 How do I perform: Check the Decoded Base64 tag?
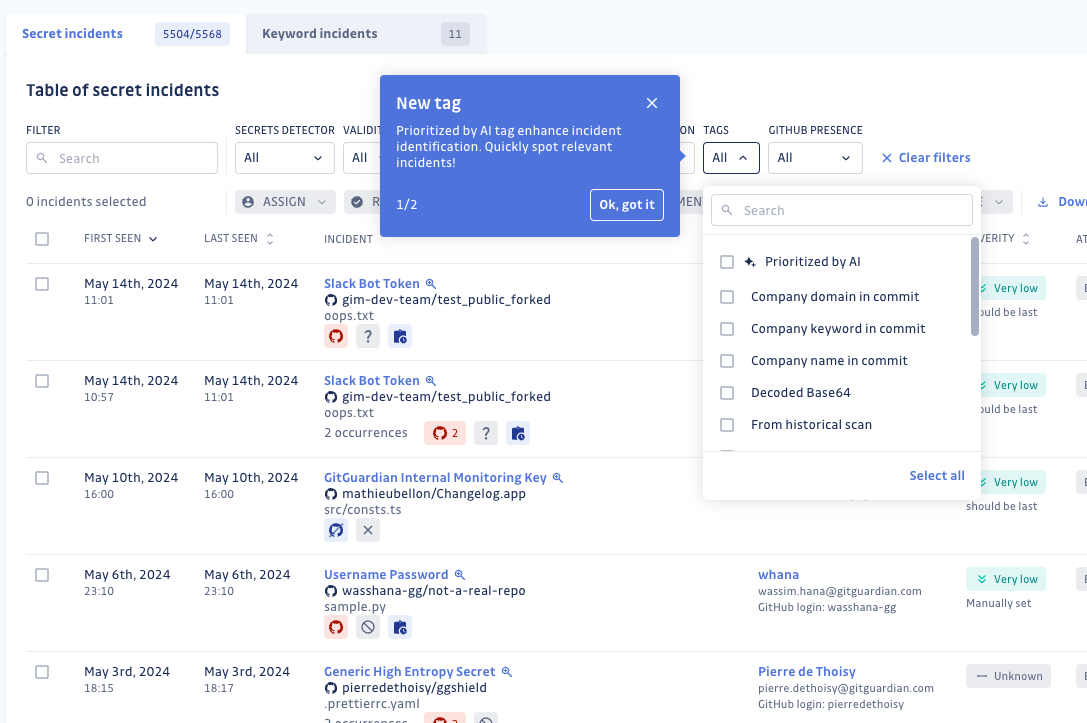coord(727,393)
